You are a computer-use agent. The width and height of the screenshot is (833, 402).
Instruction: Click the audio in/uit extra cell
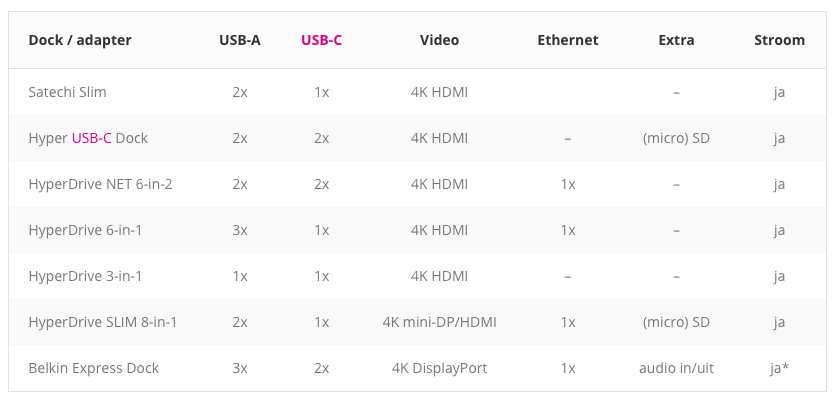tap(676, 368)
